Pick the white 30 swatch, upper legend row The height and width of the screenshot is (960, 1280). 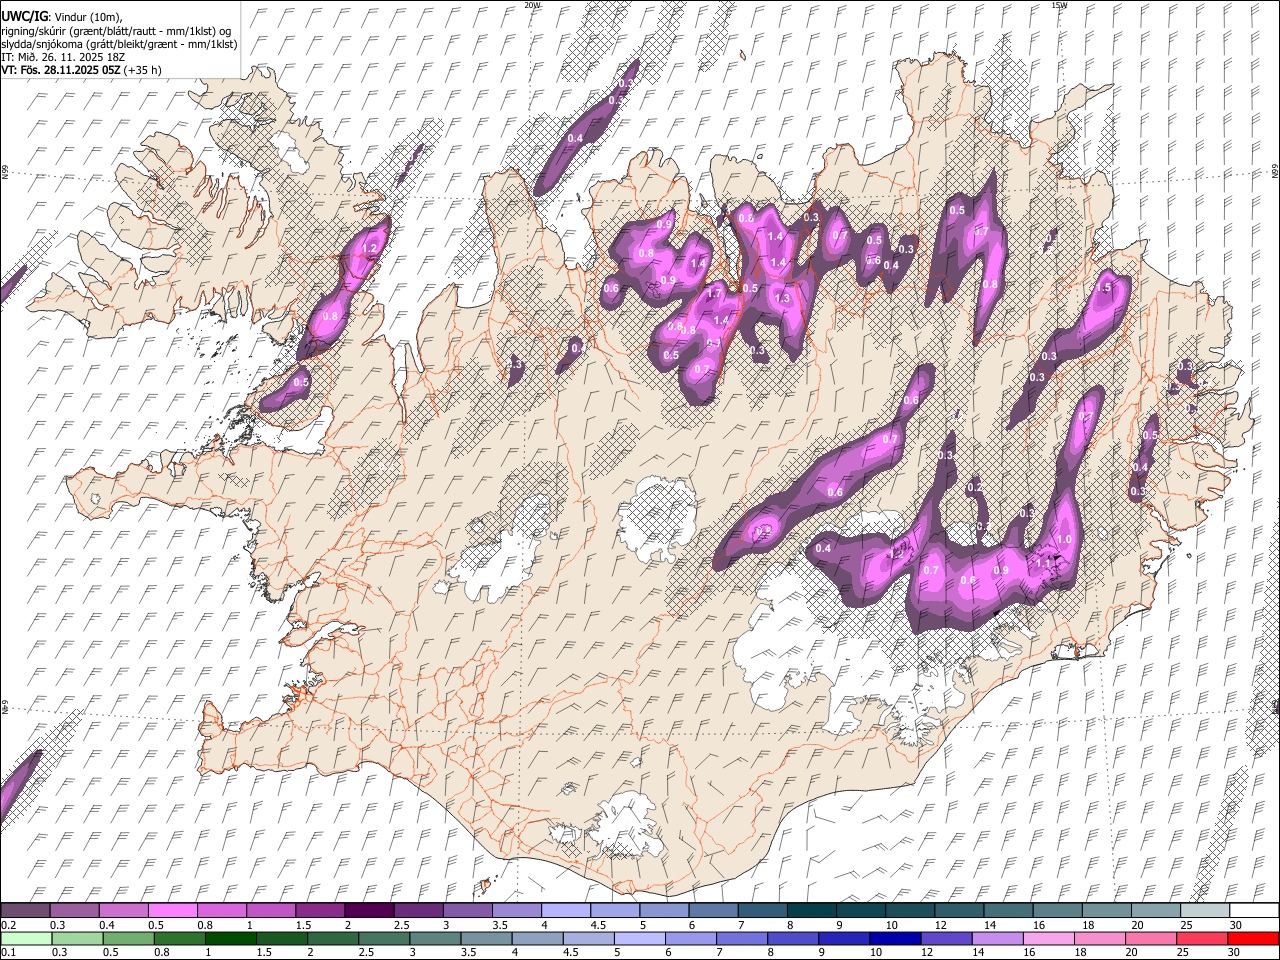tap(1253, 910)
